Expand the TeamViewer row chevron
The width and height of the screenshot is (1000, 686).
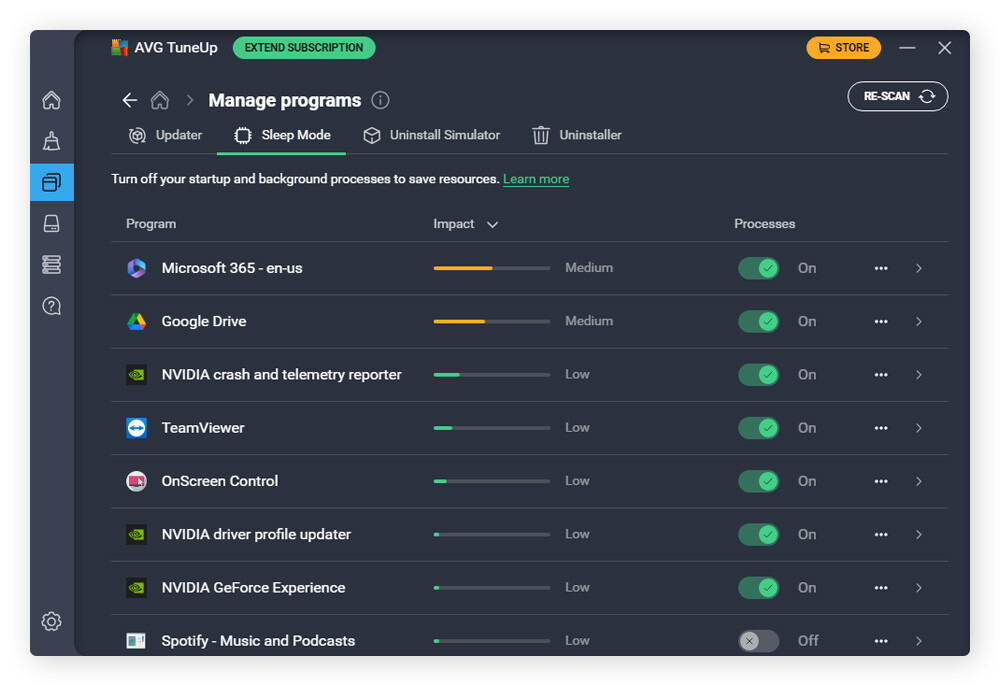[919, 428]
